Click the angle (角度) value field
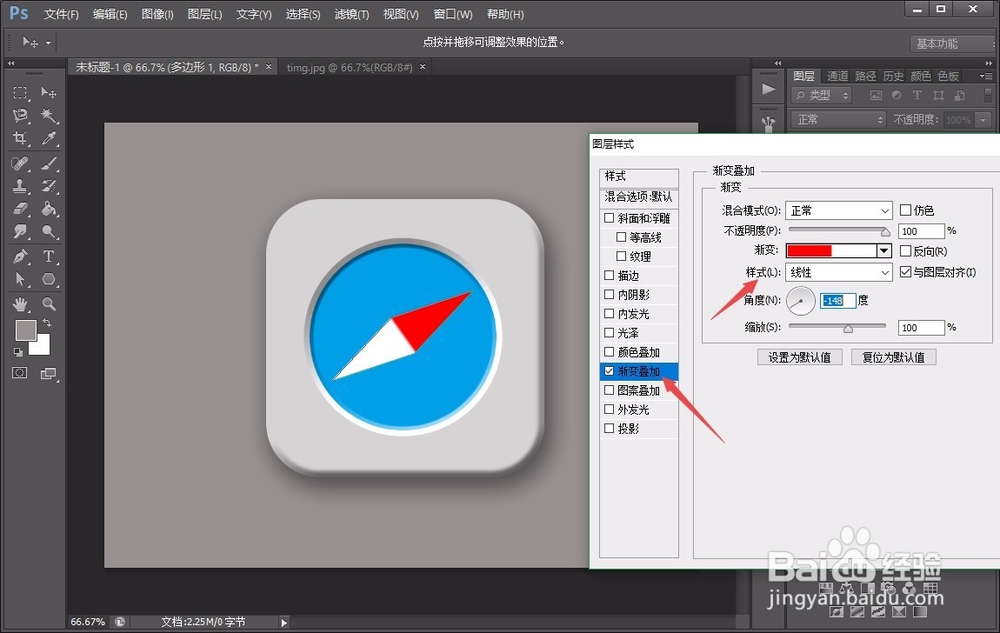Screen dimensions: 1000x633 click(x=838, y=300)
